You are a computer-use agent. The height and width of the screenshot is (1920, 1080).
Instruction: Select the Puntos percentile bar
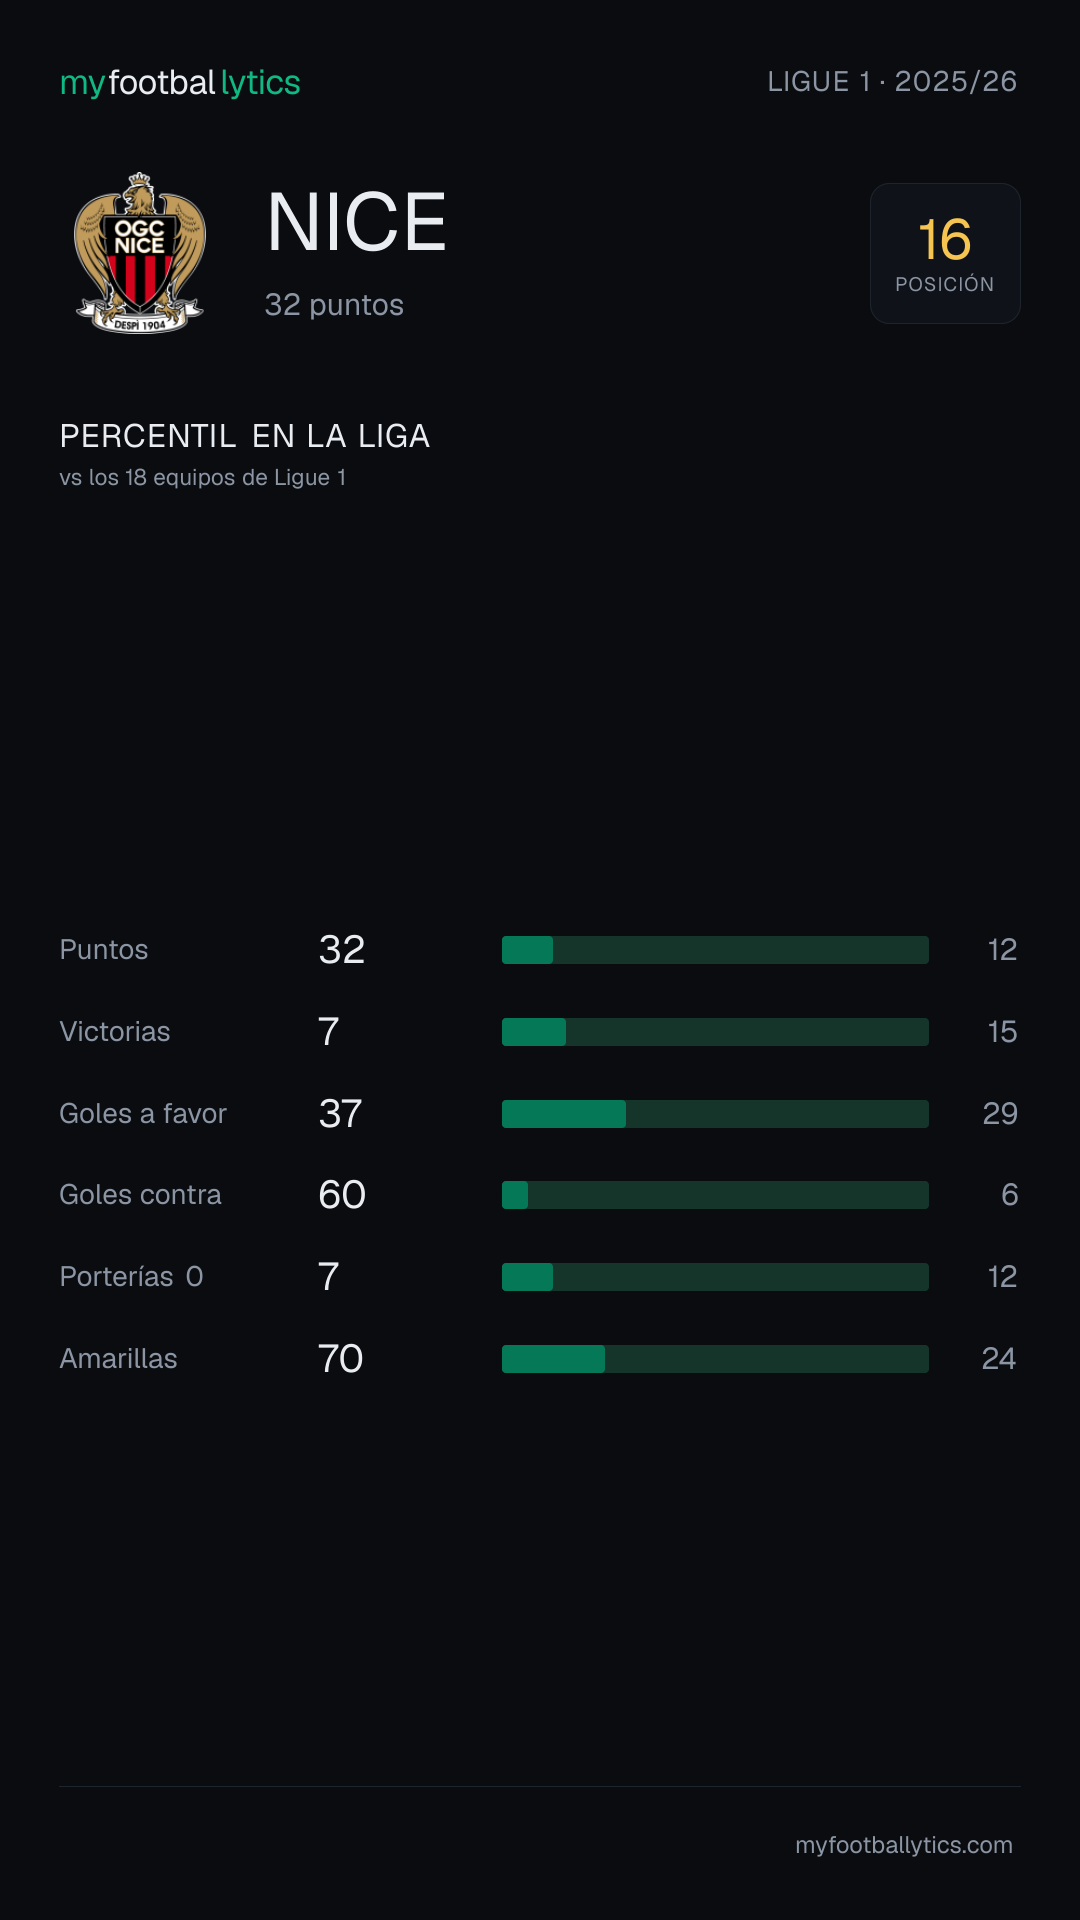(x=715, y=950)
